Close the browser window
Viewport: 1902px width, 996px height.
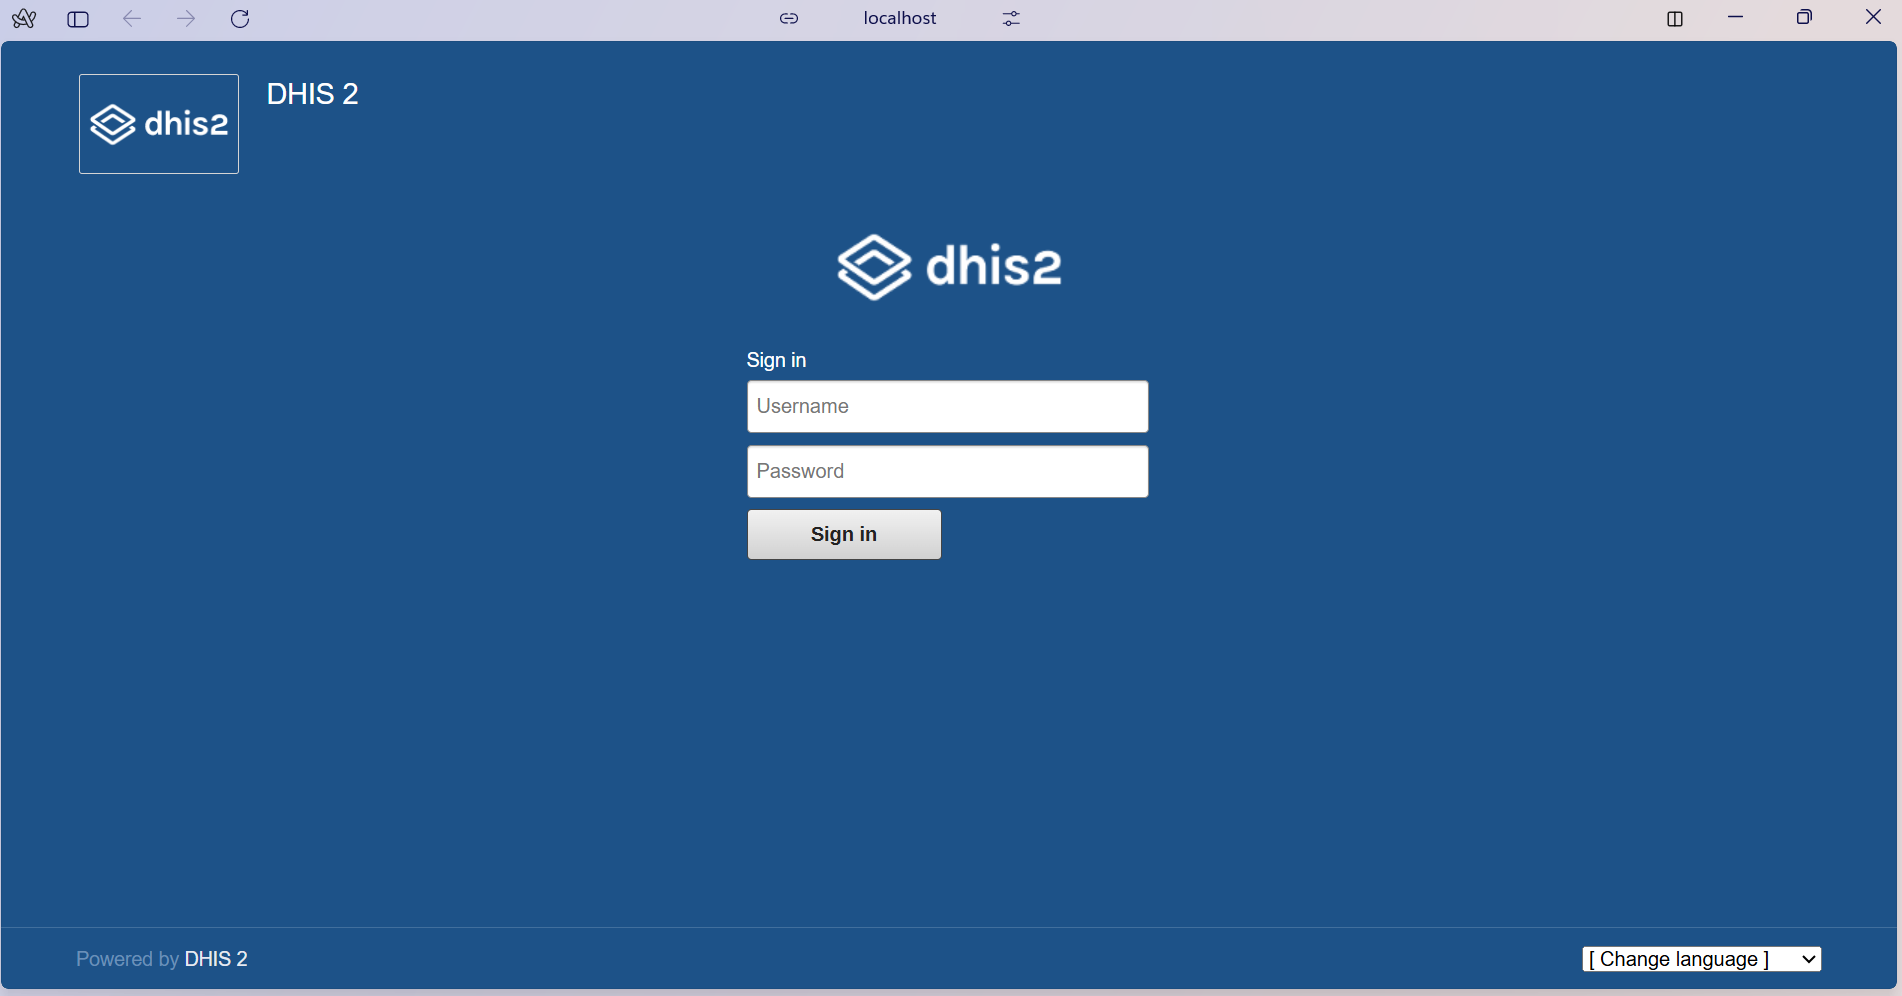(x=1873, y=17)
